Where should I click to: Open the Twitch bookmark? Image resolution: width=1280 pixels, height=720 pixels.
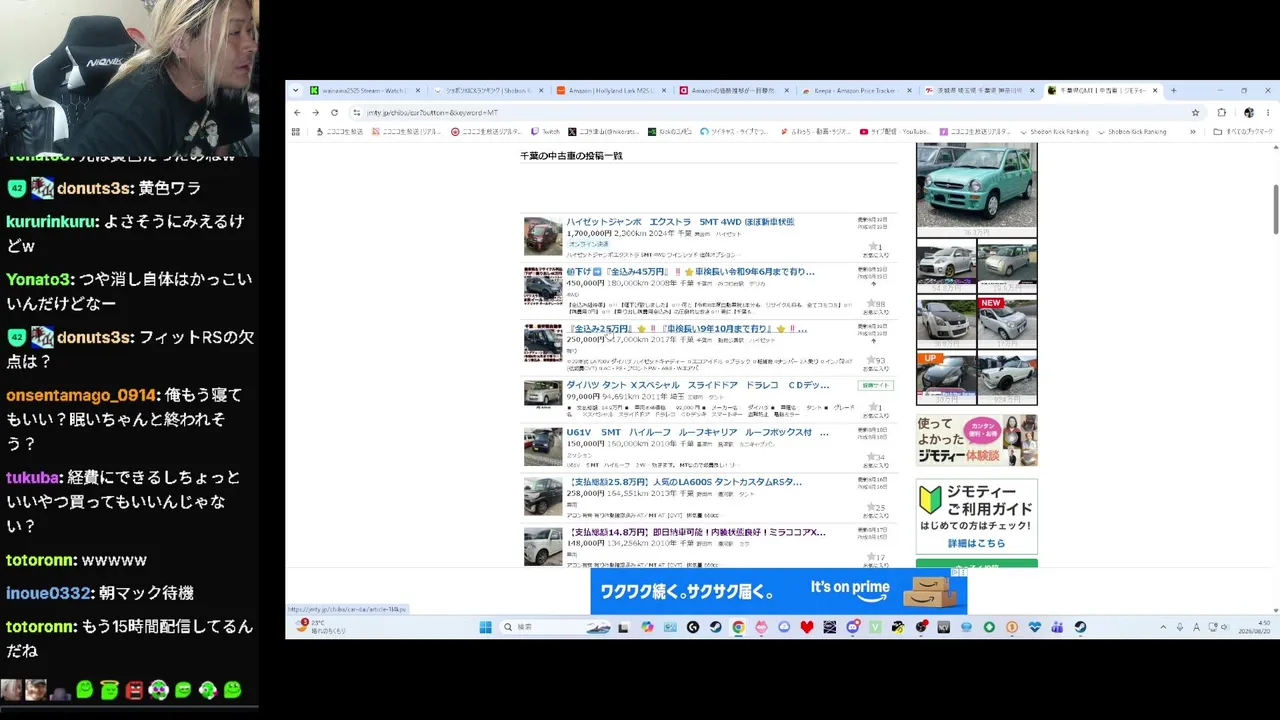[546, 131]
